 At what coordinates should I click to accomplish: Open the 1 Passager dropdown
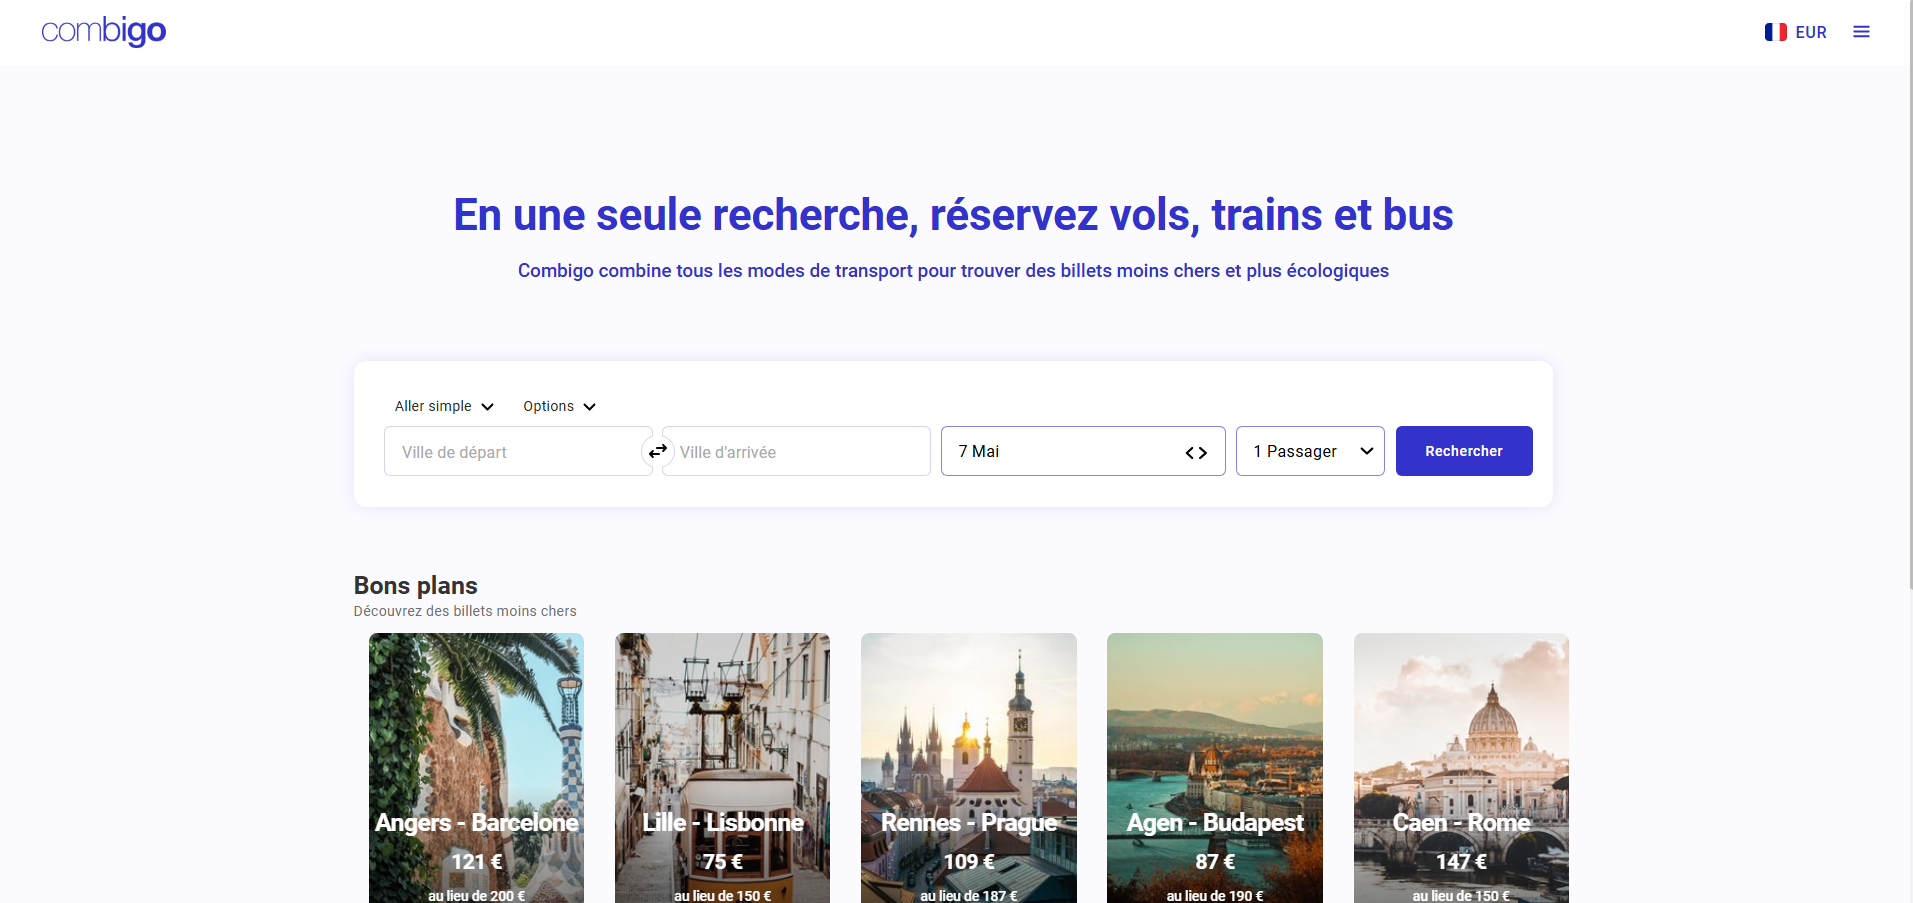click(x=1310, y=451)
